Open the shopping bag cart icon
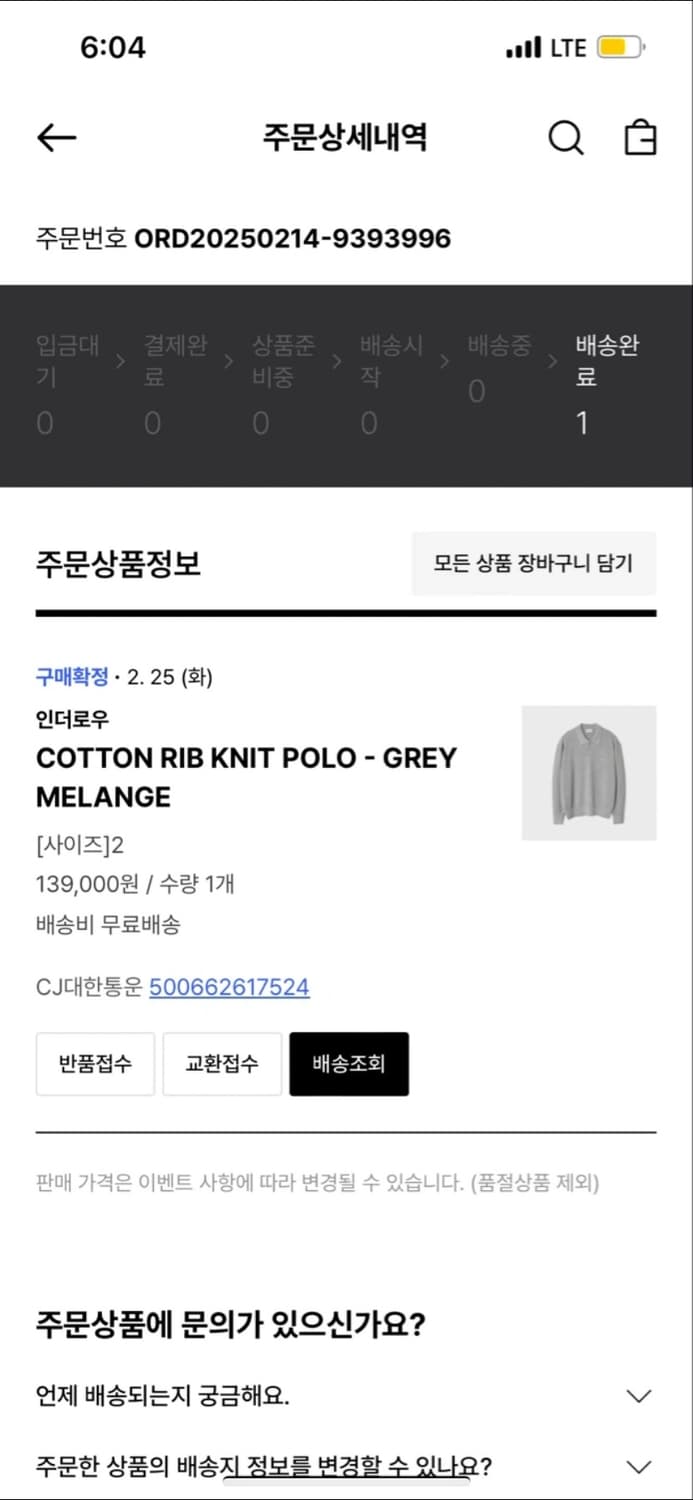 [640, 138]
